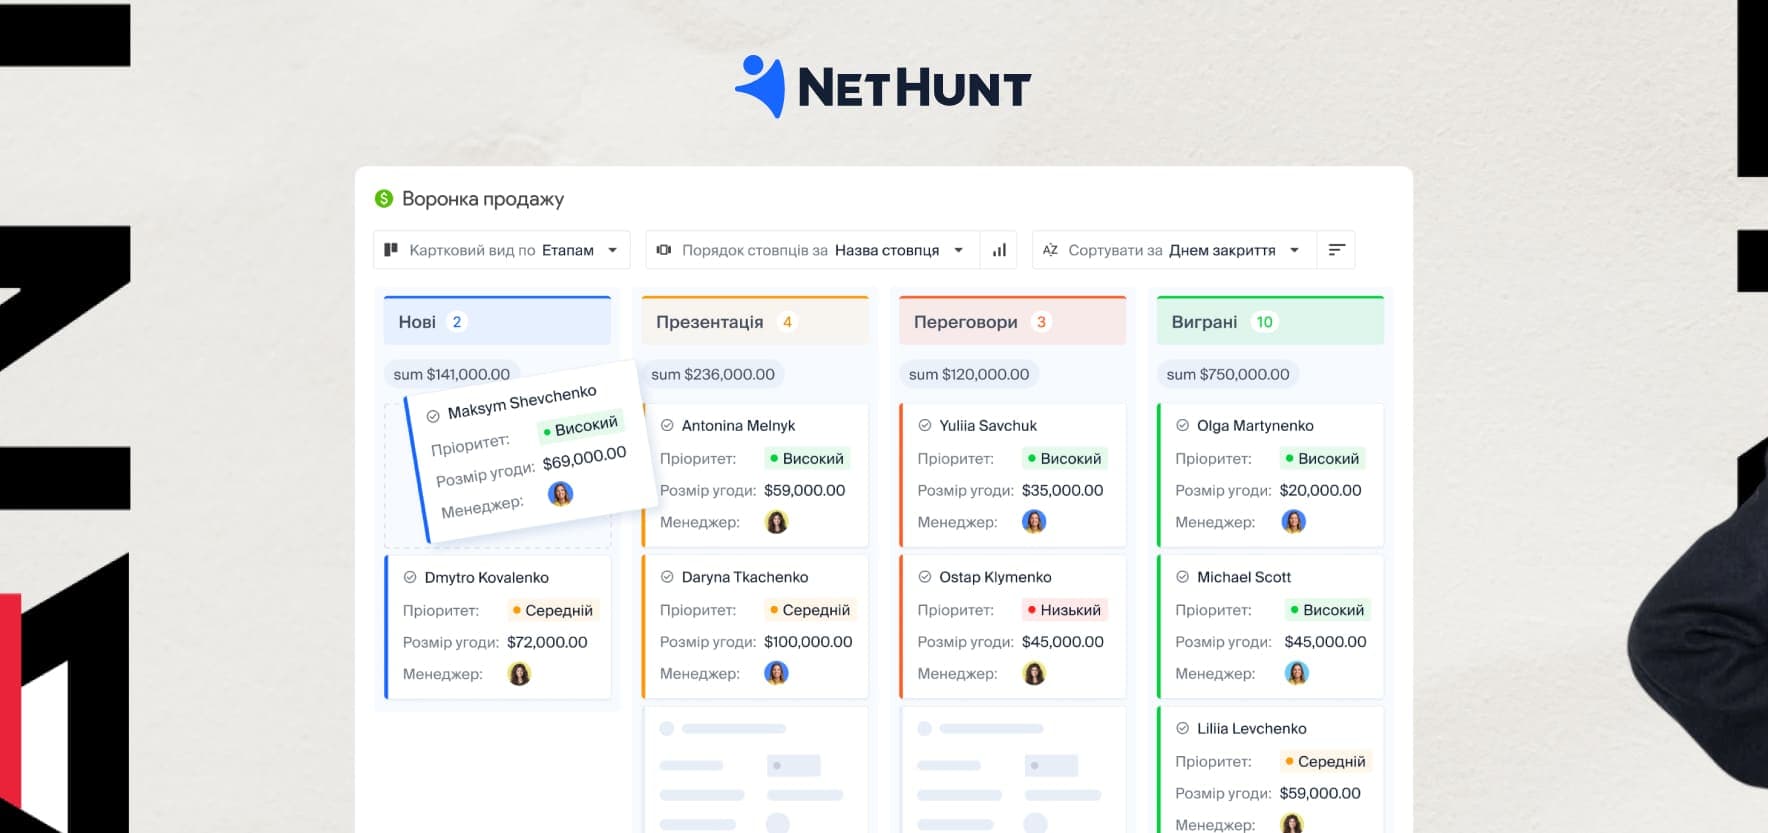Click manager avatar on Liliia Levchenko card

(1292, 824)
